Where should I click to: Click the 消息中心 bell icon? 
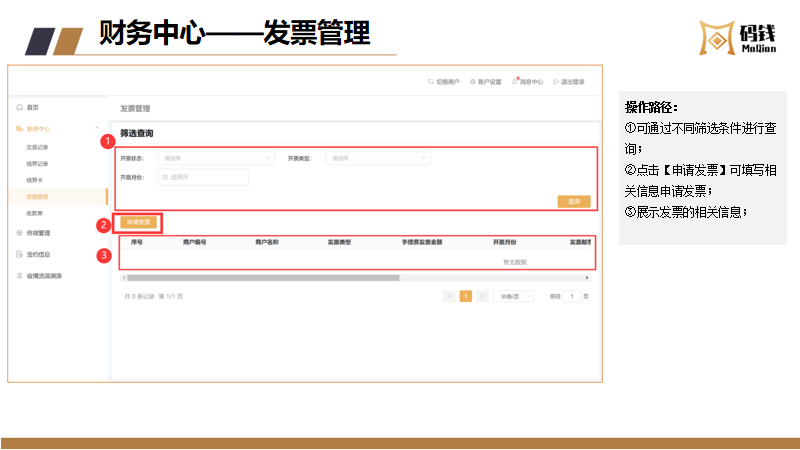pos(515,82)
